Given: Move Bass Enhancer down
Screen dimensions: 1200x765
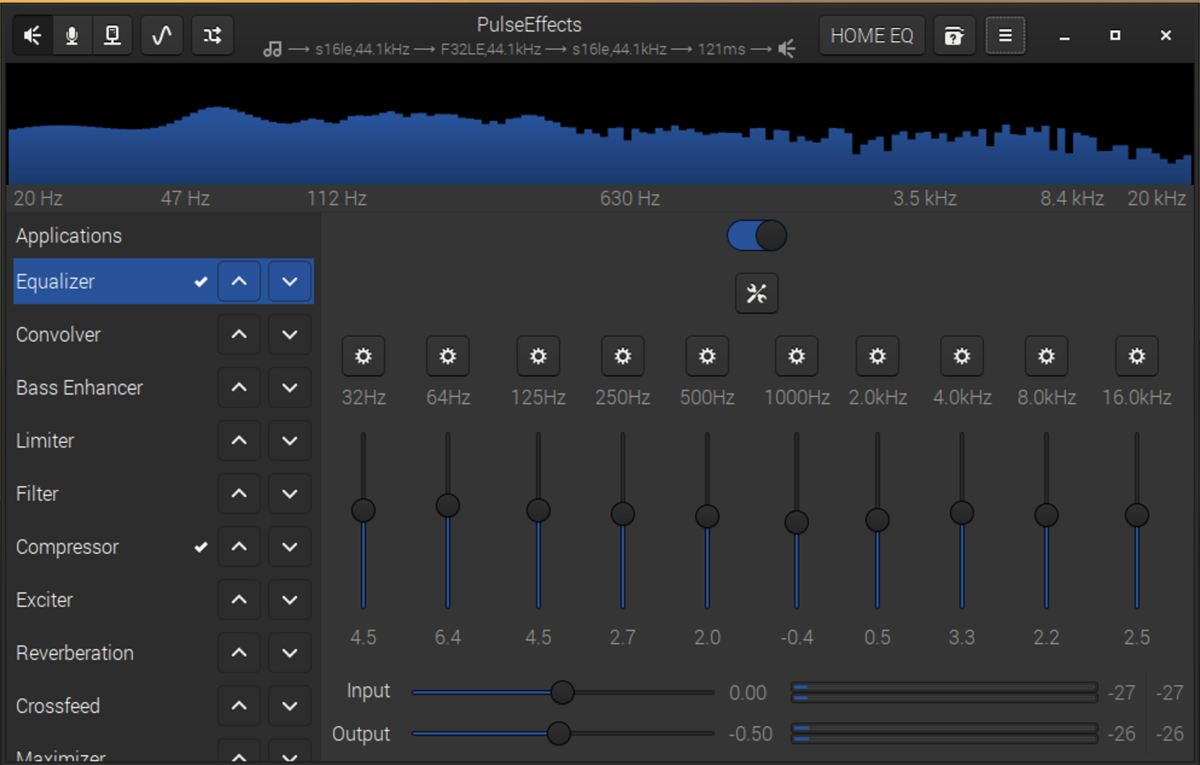Looking at the screenshot, I should tap(290, 387).
